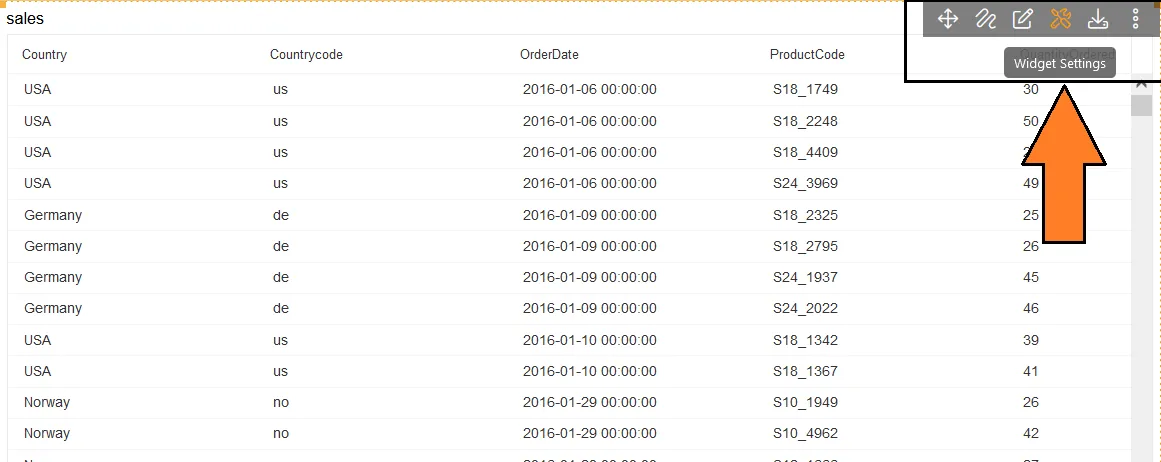Select product code S18_1749 cell

805,90
